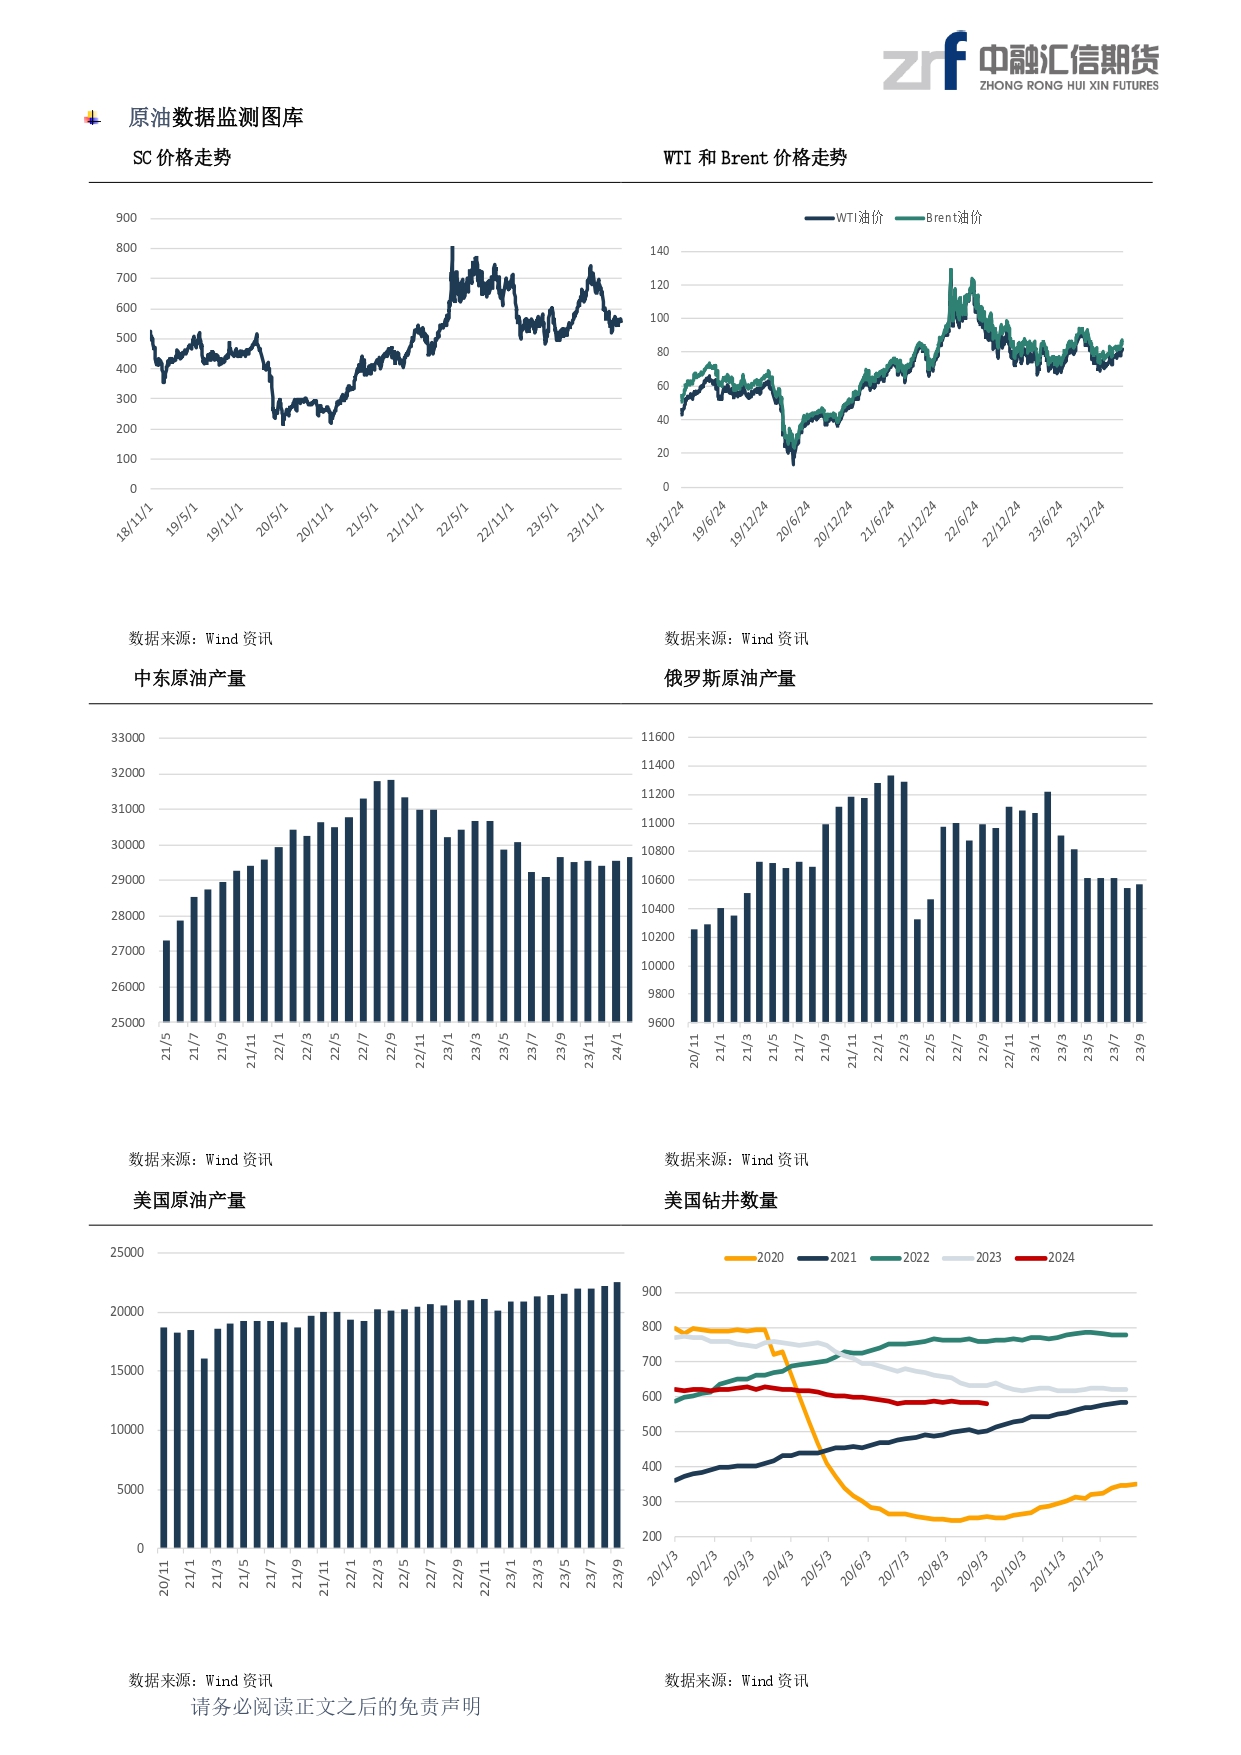
Task: Click the WTI油价 legend entry
Action: coord(845,218)
